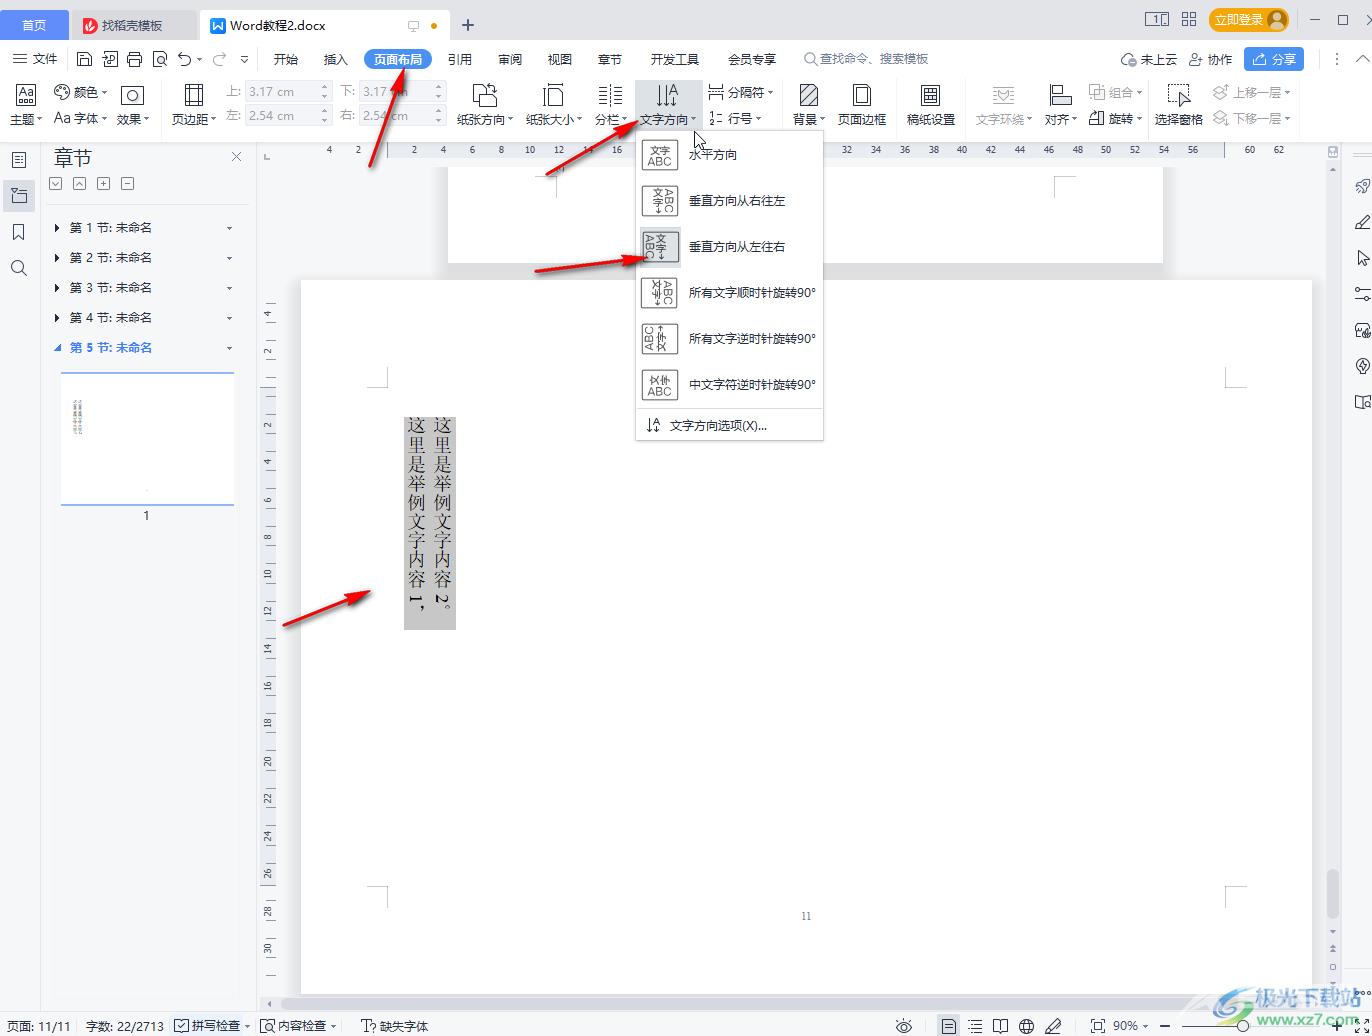The width and height of the screenshot is (1372, 1036).
Task: Collapse 第 5 节: 未命名 section
Action: [57, 348]
